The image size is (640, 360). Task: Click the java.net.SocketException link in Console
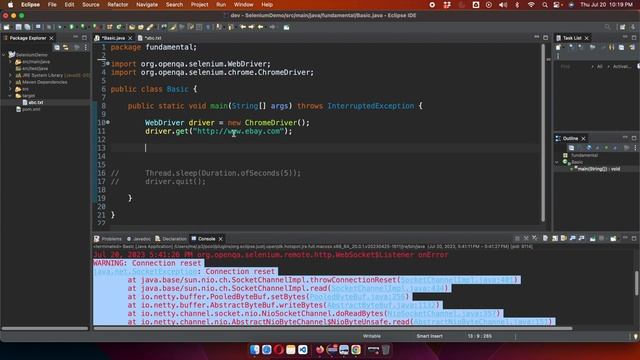145,271
